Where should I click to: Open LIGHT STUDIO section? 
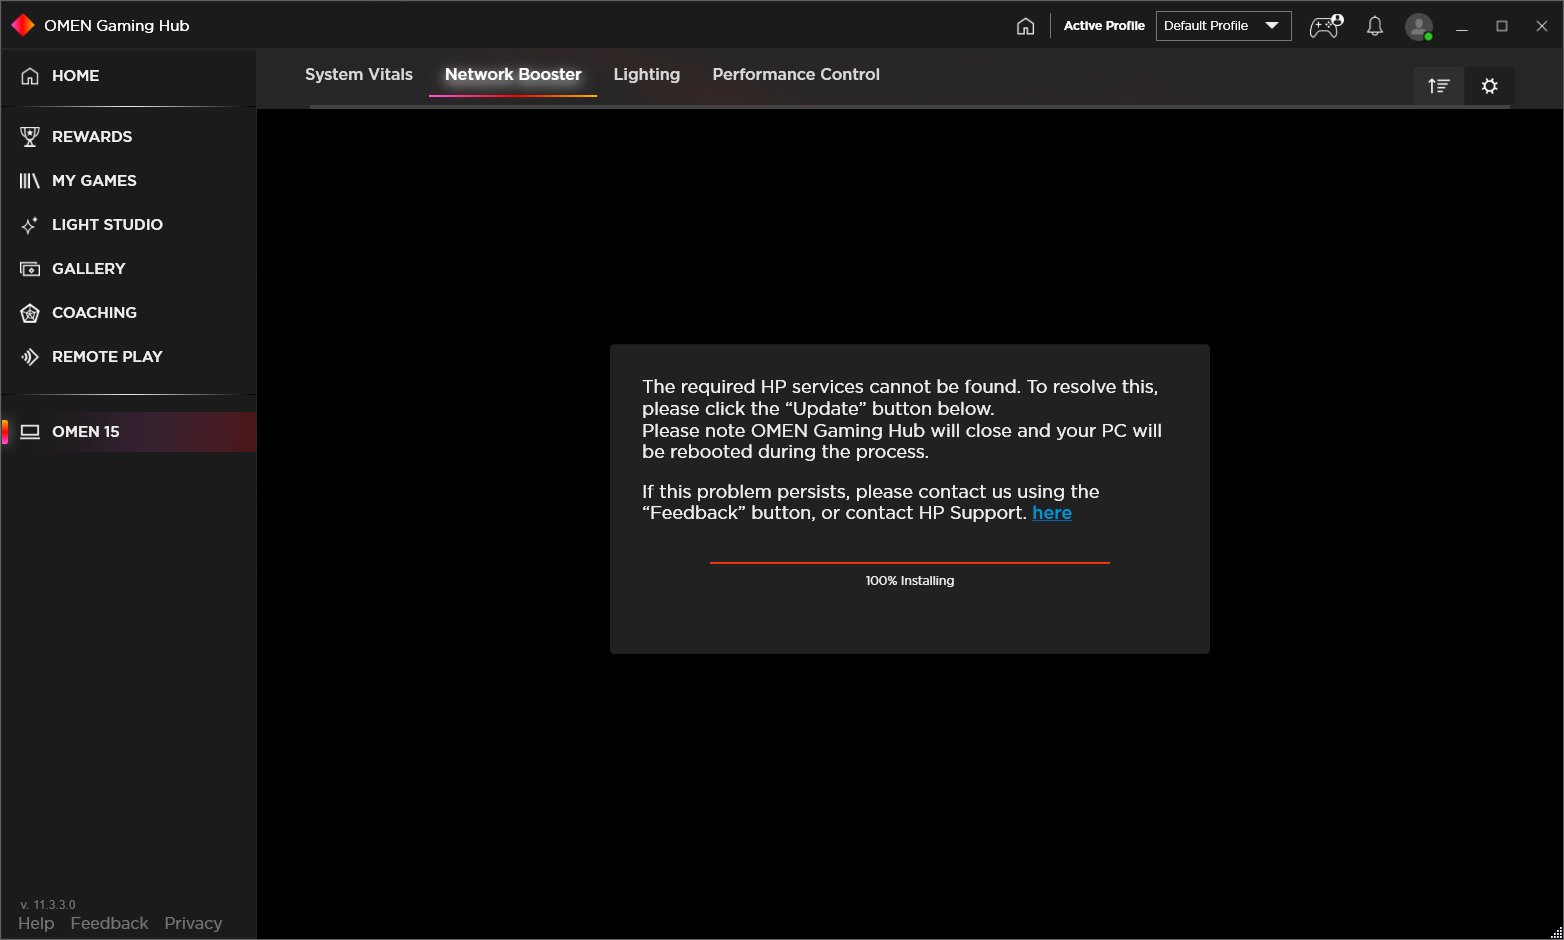coord(128,224)
